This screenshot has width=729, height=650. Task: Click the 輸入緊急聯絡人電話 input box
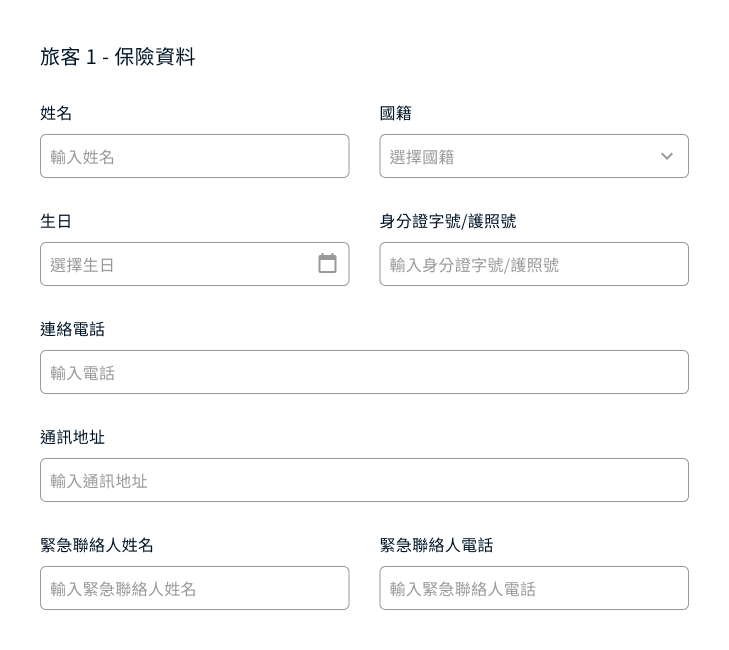(x=534, y=588)
